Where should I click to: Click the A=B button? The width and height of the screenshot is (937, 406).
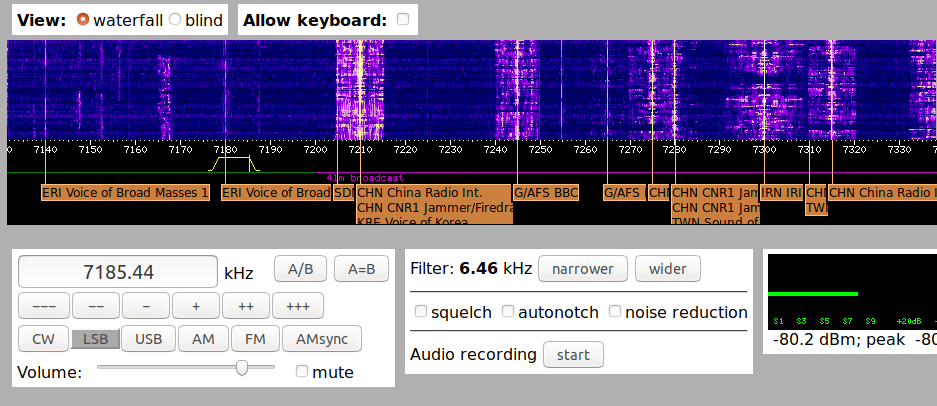361,268
